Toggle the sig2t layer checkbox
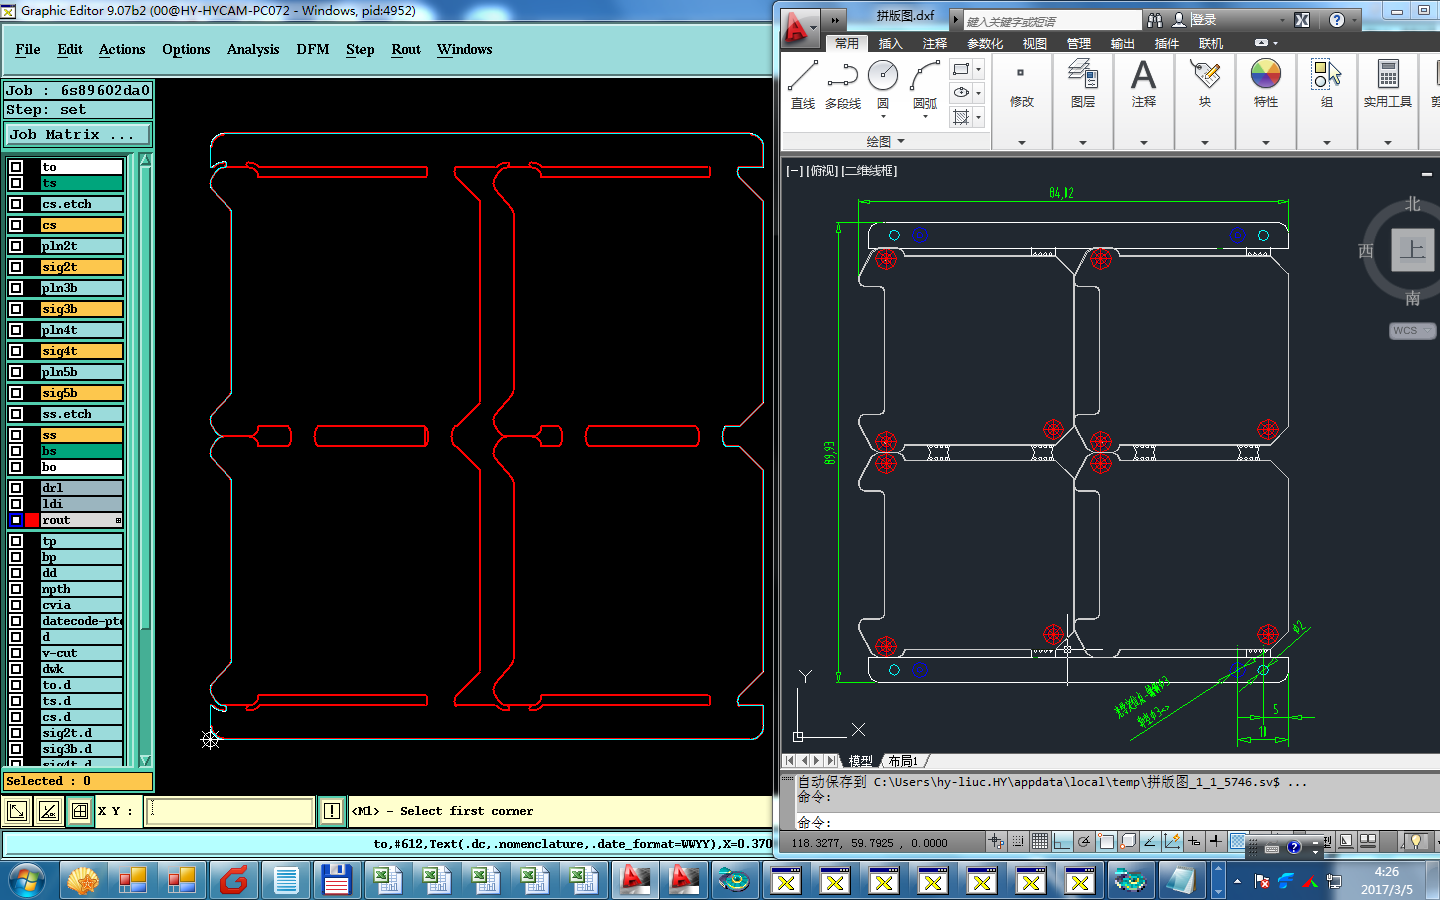Screen dimensions: 1440x900 (16, 267)
